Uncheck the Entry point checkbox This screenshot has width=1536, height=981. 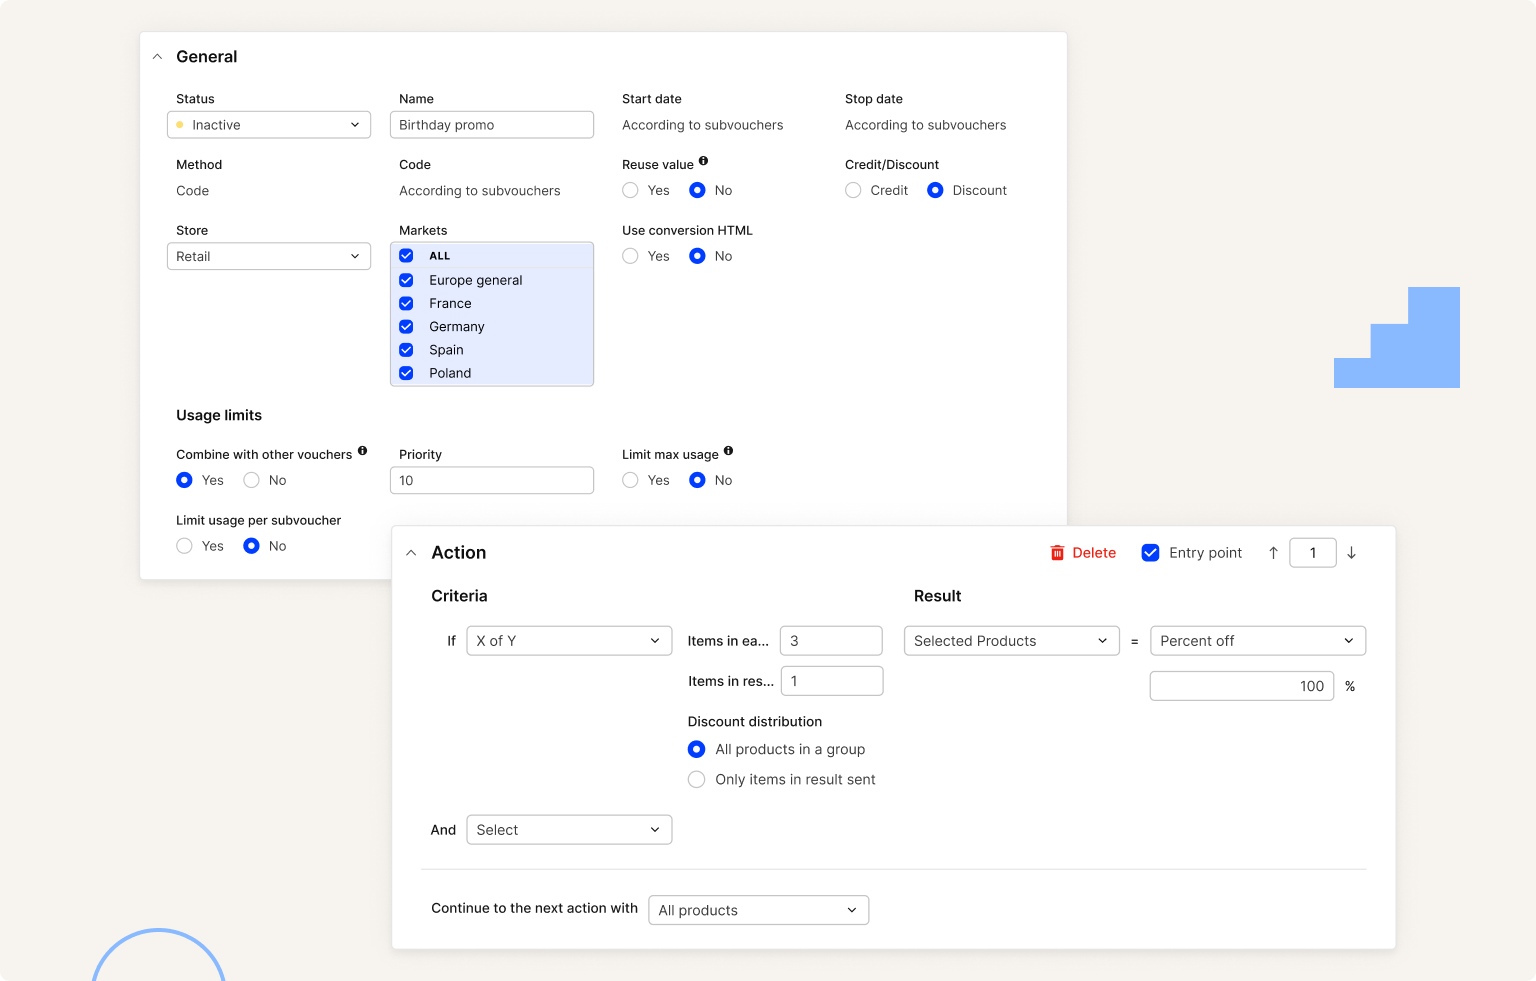(x=1150, y=553)
